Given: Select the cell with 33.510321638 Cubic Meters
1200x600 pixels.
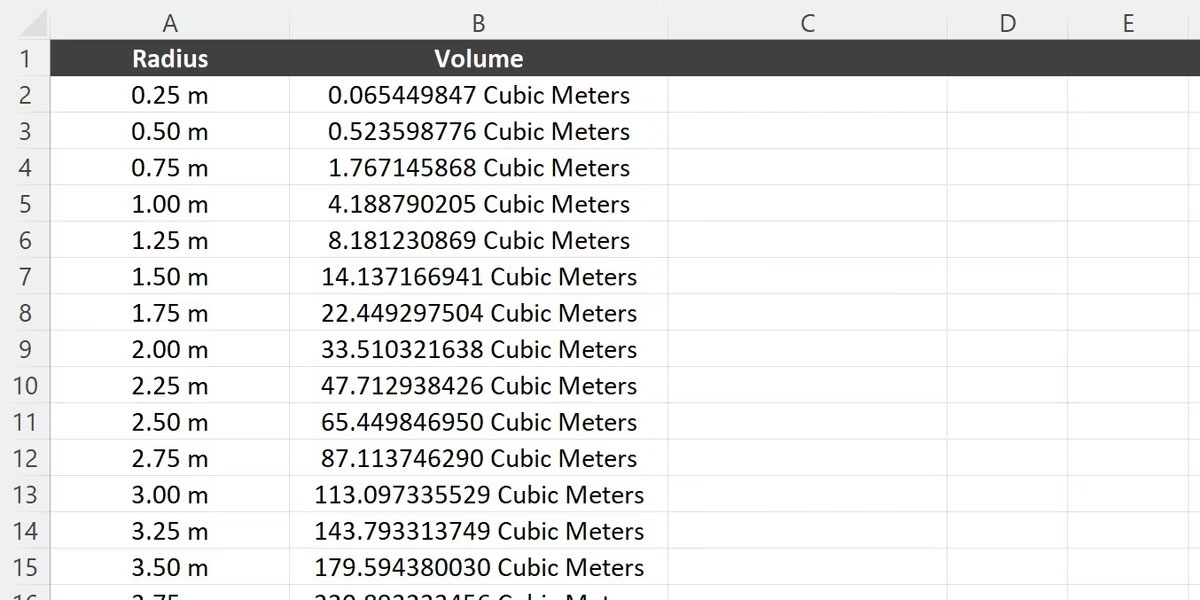Looking at the screenshot, I should click(x=479, y=349).
